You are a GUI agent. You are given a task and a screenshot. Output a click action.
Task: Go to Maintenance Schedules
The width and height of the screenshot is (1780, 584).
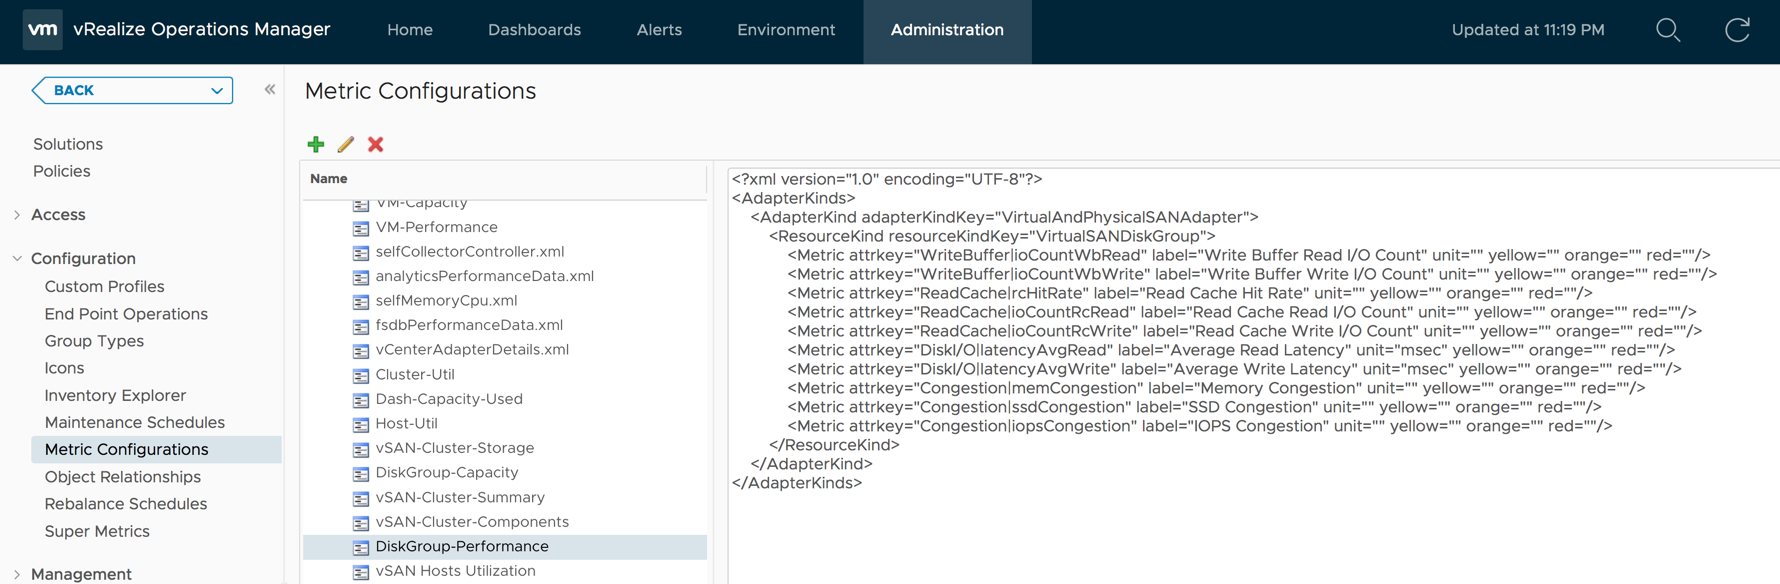pos(135,422)
